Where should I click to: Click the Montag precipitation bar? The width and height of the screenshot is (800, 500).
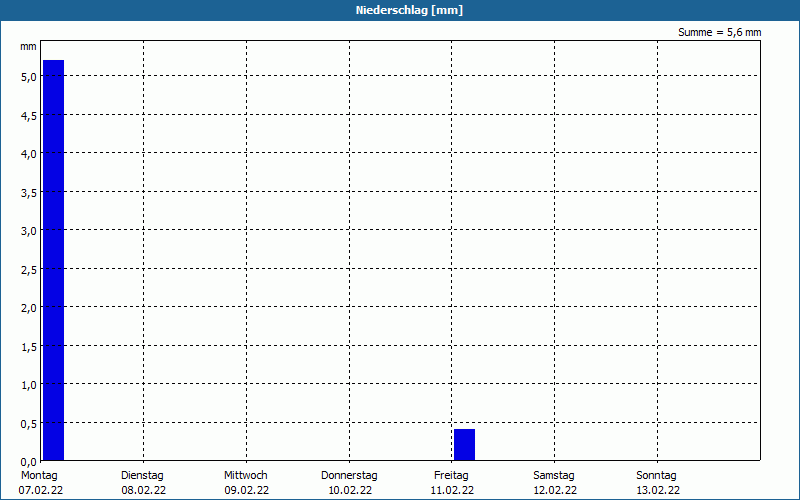(54, 260)
